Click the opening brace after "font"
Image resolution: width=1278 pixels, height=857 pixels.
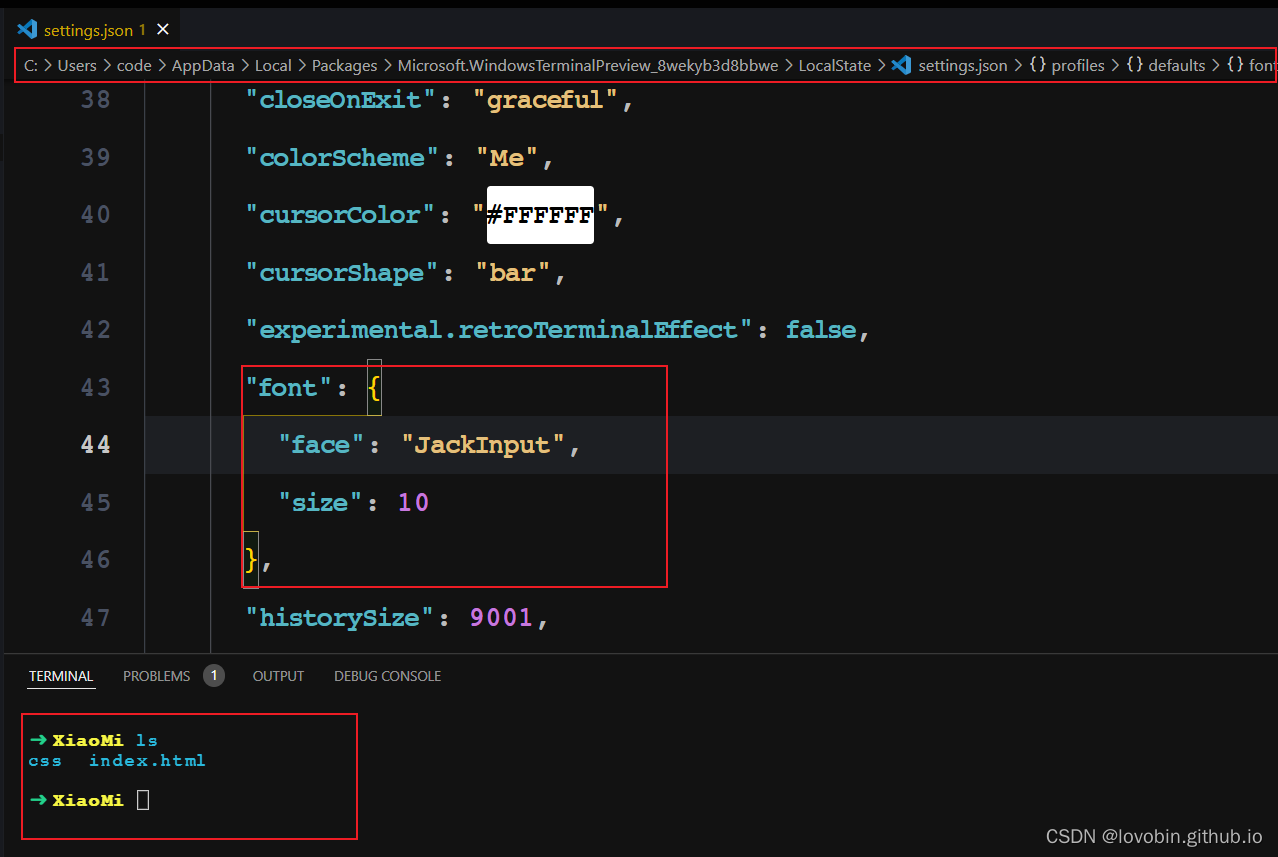374,388
